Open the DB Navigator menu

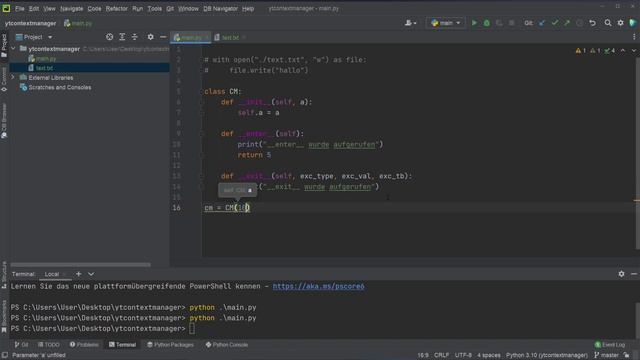point(220,8)
